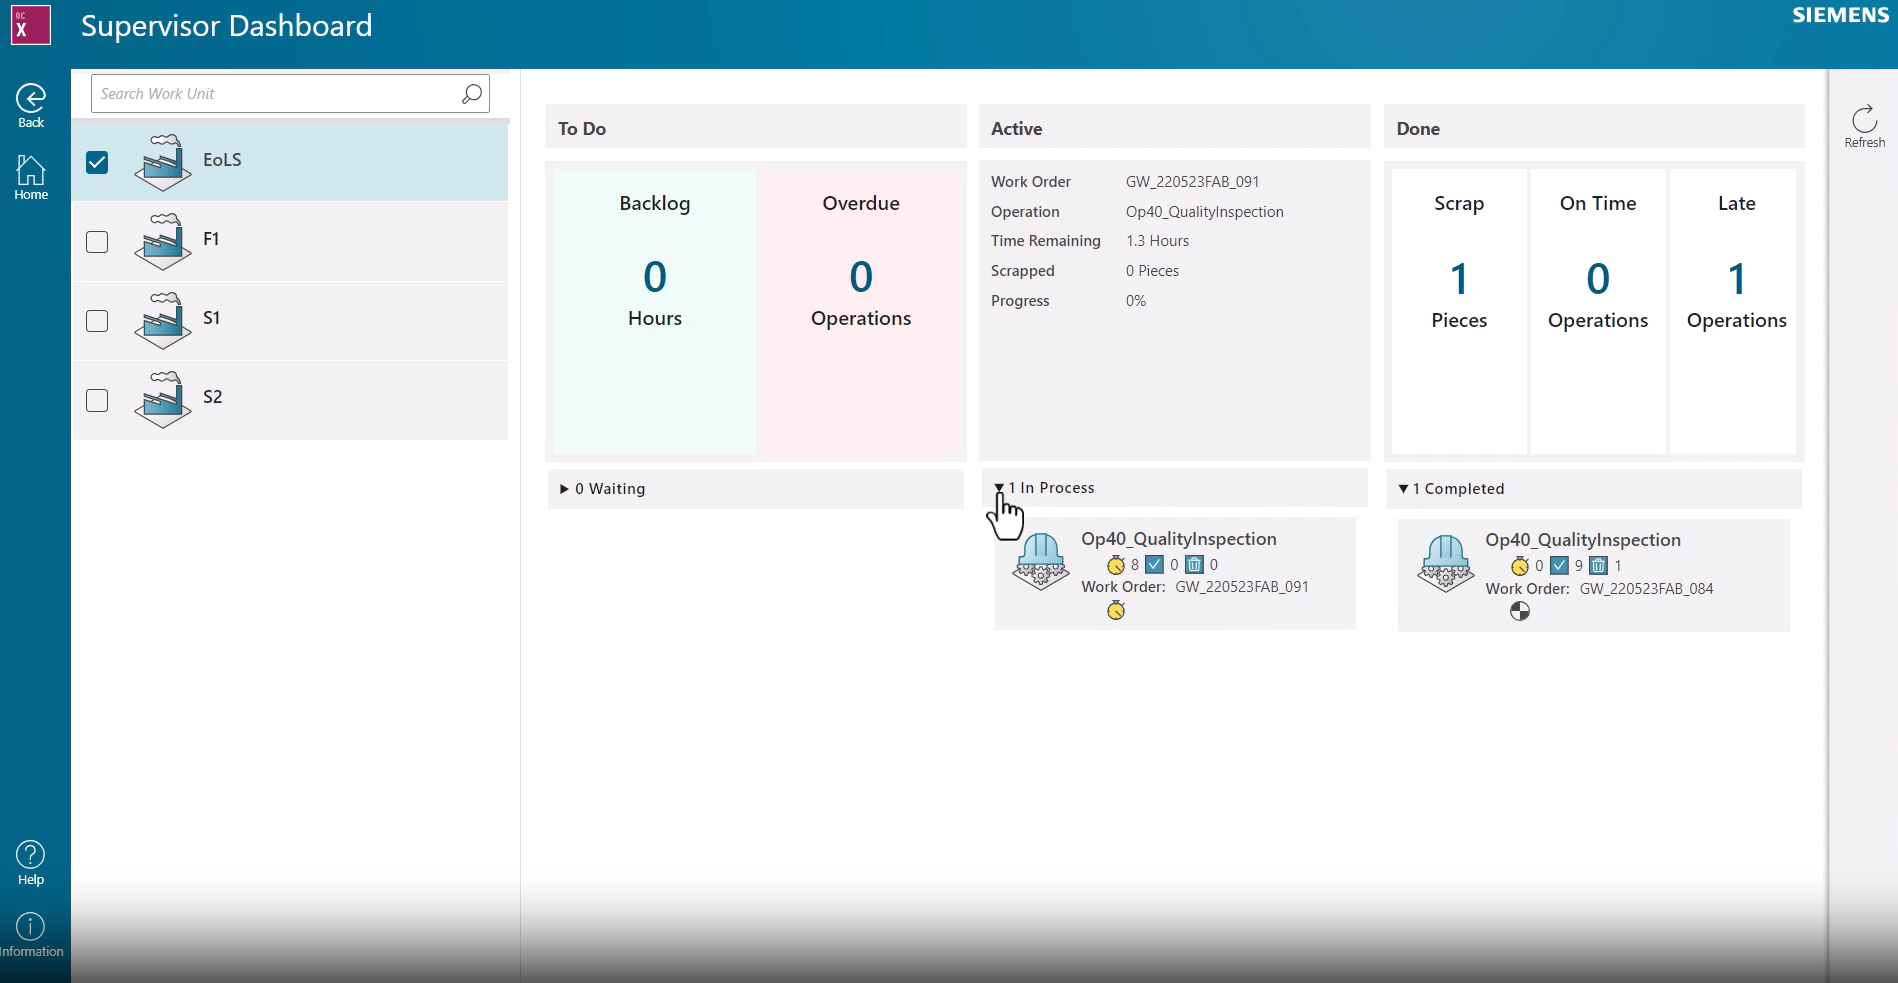Select the Overdue operations tile
This screenshot has width=1898, height=983.
coord(860,310)
